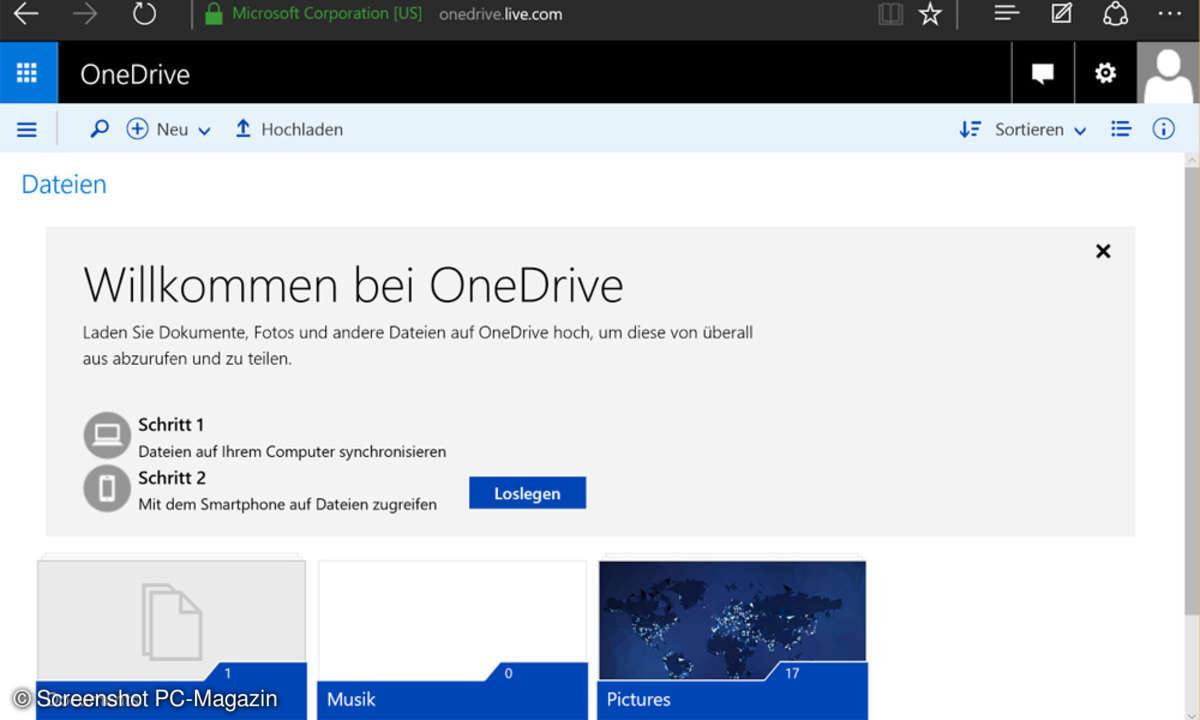The image size is (1200, 720).
Task: Reload the page with the refresh icon
Action: [x=145, y=14]
